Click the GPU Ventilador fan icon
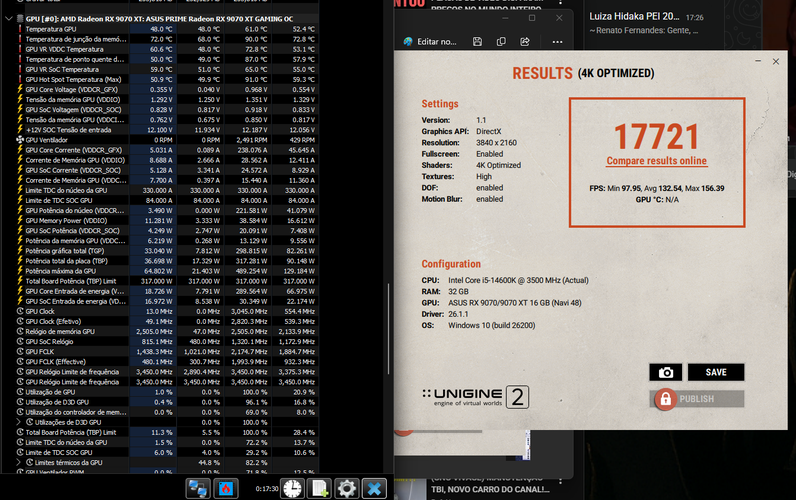796x500 pixels. [20, 140]
